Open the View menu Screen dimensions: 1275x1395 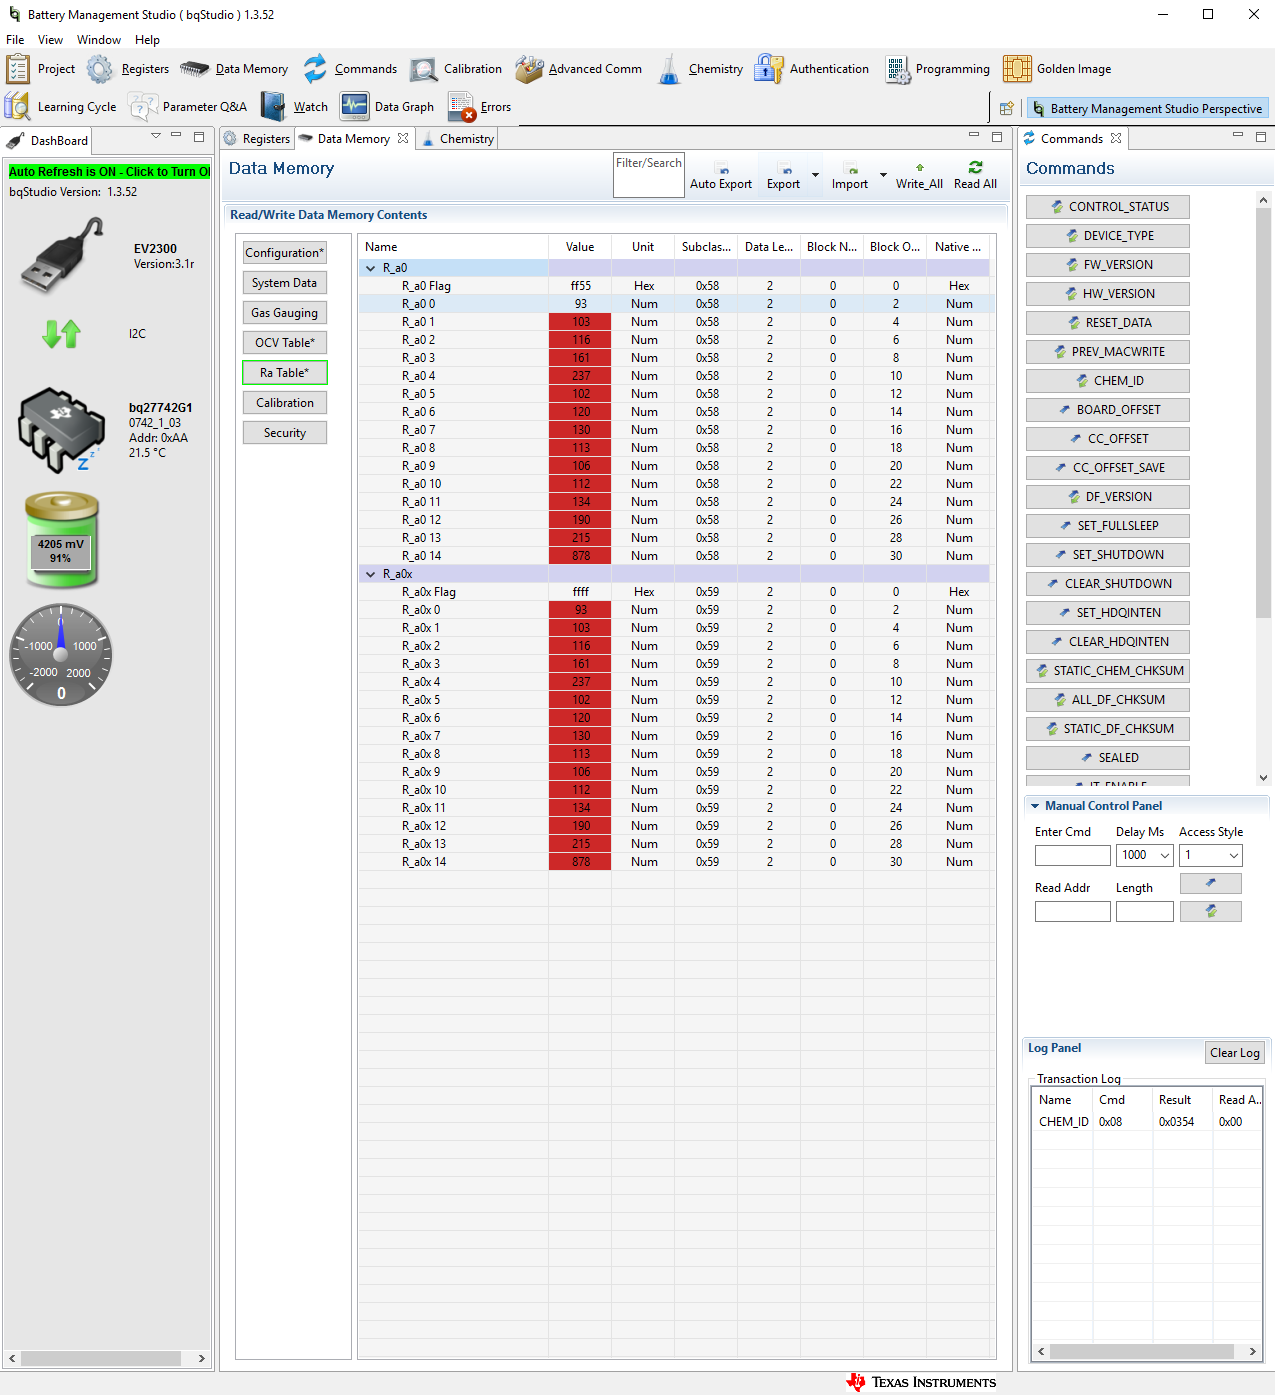tap(50, 40)
